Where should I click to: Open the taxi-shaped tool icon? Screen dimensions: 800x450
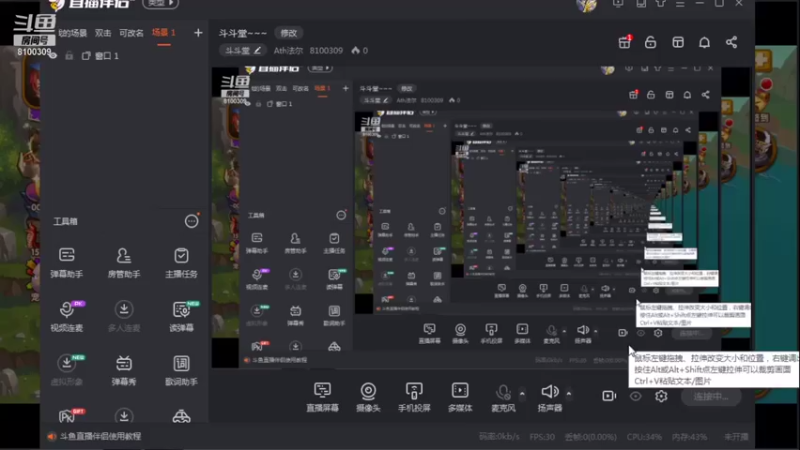click(181, 416)
